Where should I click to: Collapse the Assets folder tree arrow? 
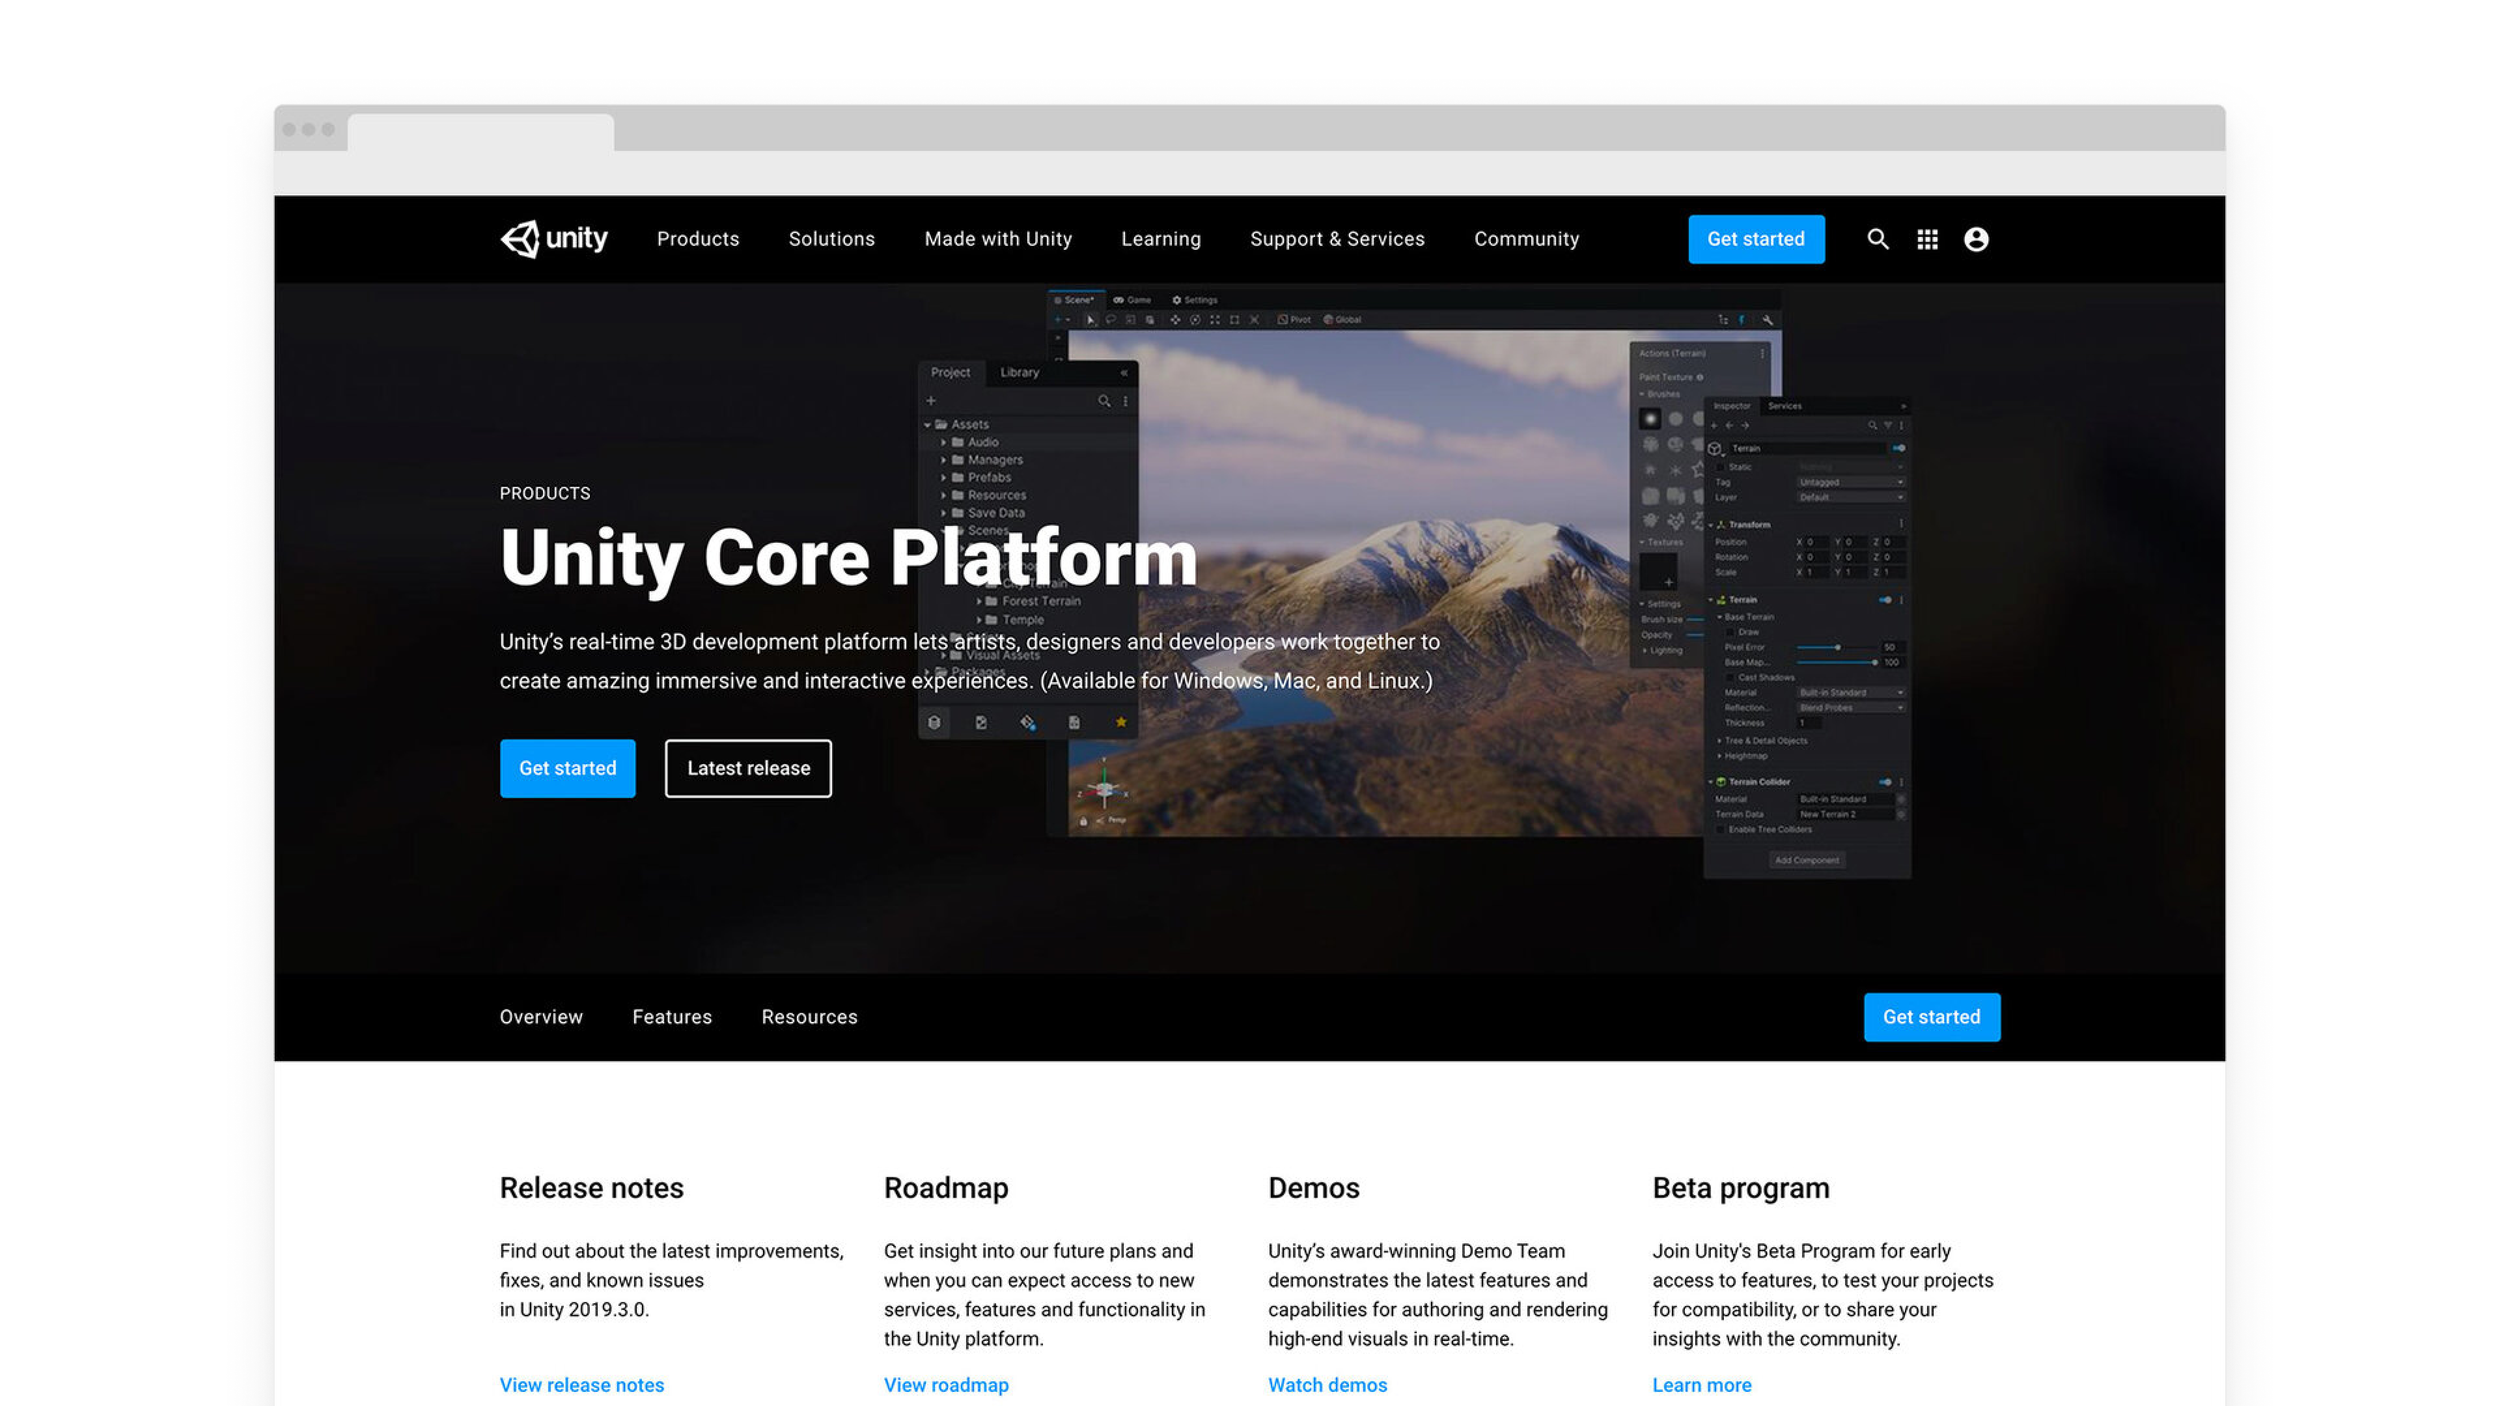pos(928,425)
